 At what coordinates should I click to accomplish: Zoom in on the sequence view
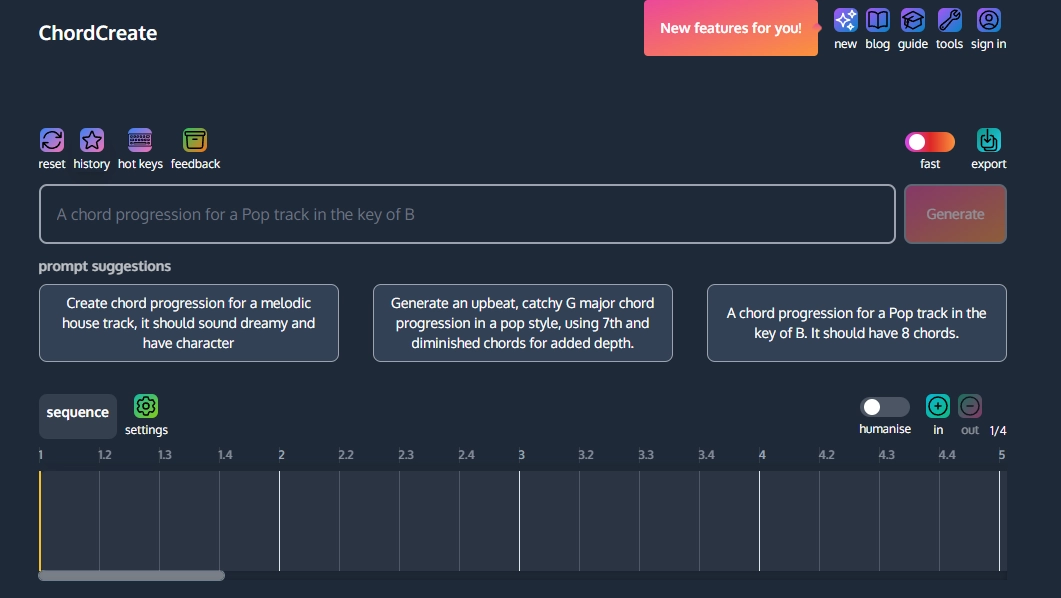(937, 406)
